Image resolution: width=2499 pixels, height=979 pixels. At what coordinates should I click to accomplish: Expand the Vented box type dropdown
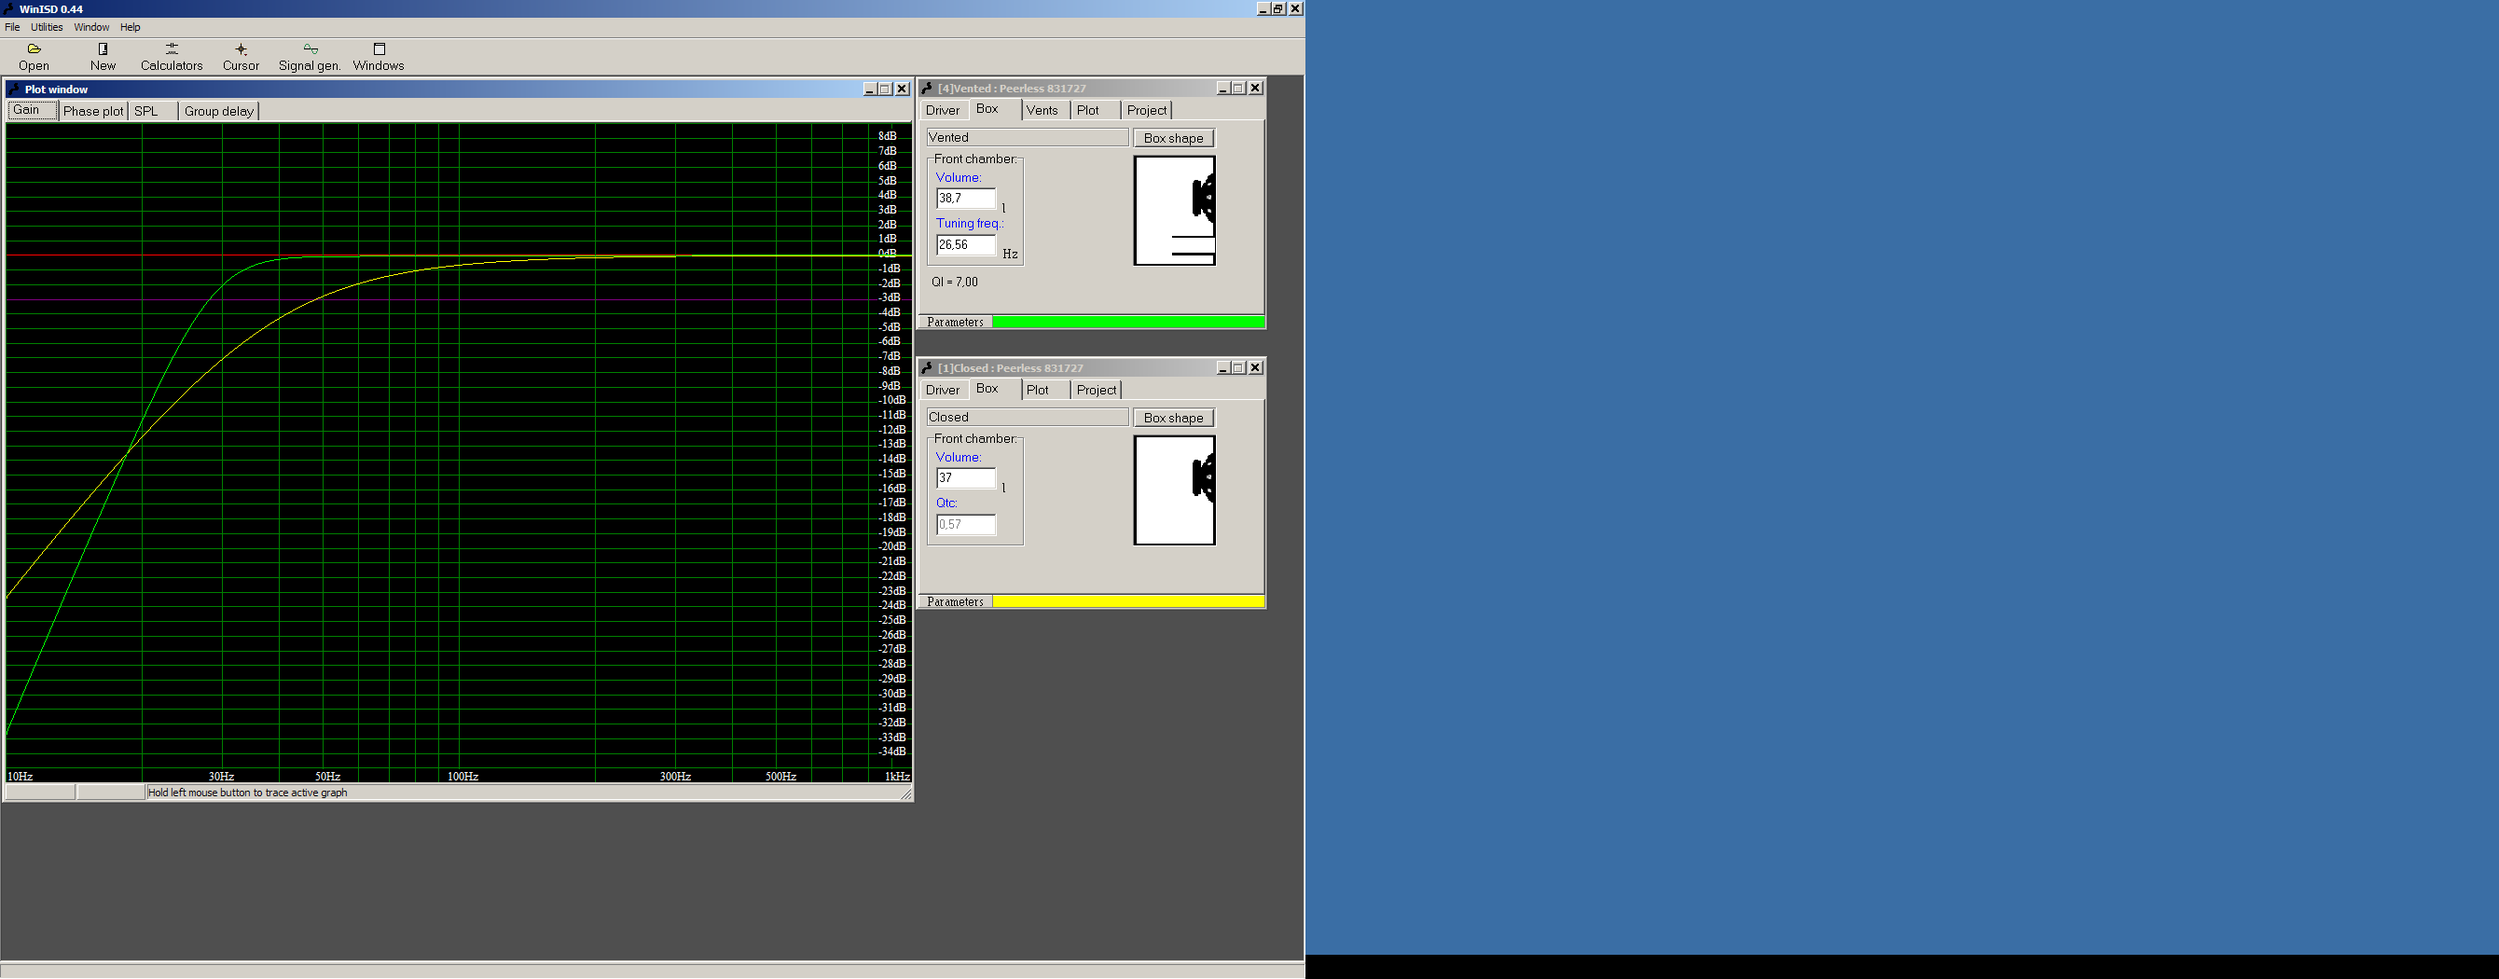click(x=1026, y=137)
